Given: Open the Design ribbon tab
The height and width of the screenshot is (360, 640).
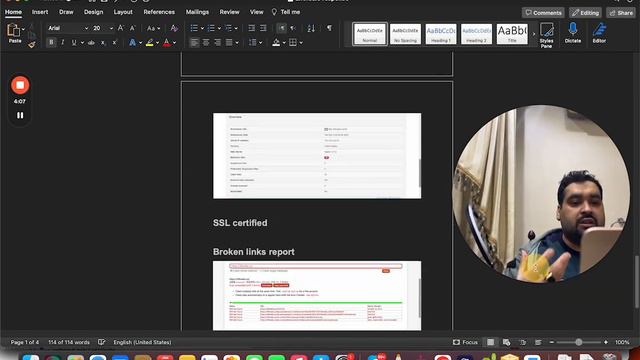Looking at the screenshot, I should [x=93, y=12].
